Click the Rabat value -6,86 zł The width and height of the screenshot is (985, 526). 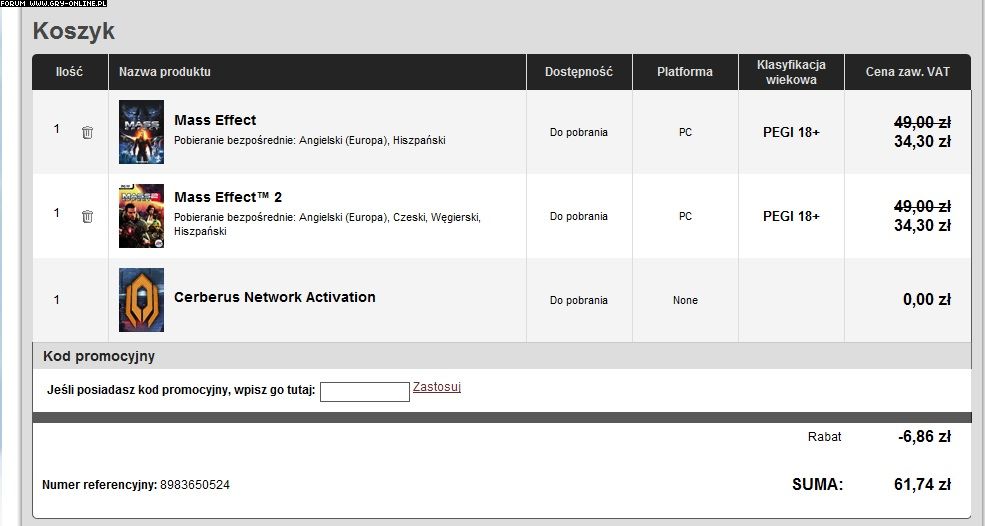click(924, 437)
